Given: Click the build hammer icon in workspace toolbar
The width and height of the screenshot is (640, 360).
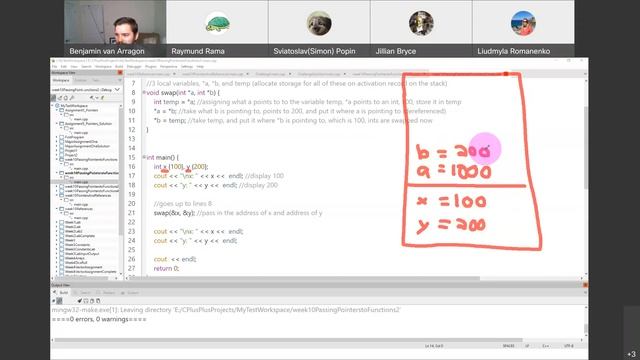Looking at the screenshot, I should (x=92, y=98).
